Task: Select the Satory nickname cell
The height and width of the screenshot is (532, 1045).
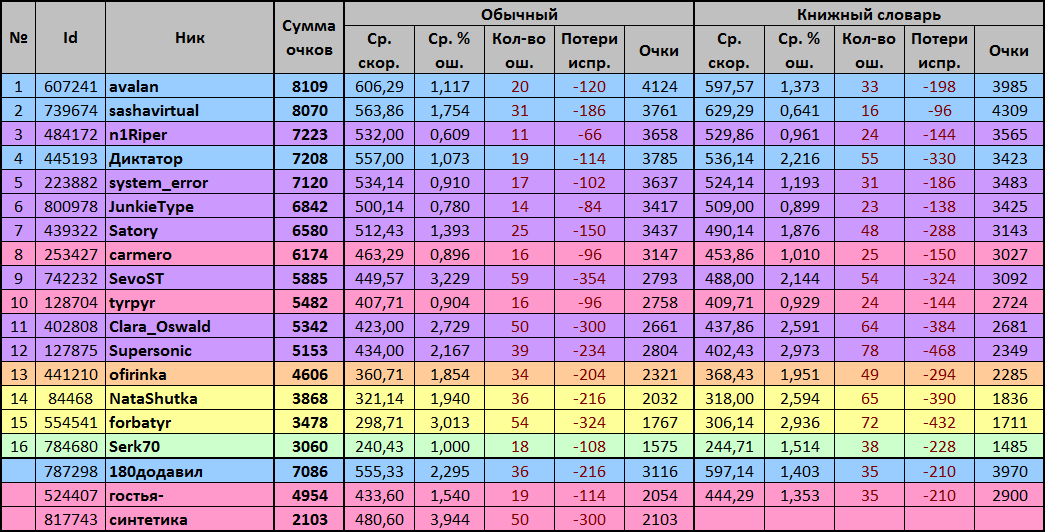Action: [x=189, y=230]
